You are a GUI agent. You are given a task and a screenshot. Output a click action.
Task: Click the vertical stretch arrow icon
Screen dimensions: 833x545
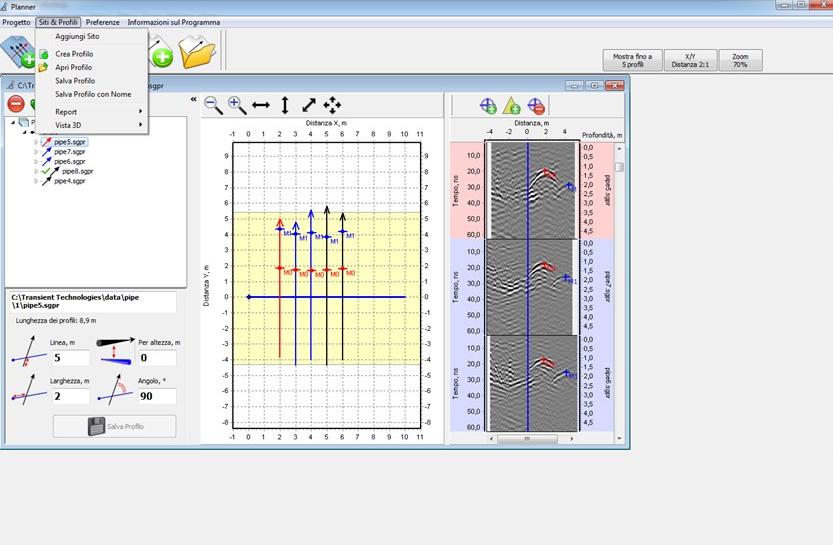click(285, 104)
